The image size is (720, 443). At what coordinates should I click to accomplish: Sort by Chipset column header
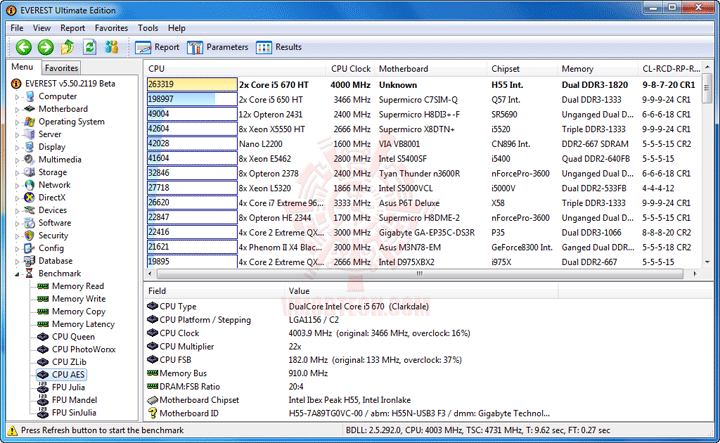click(x=522, y=68)
